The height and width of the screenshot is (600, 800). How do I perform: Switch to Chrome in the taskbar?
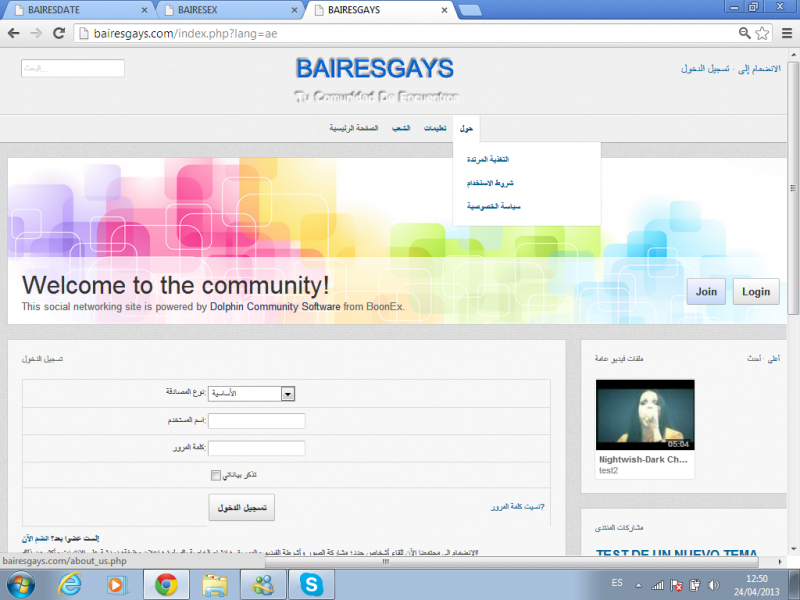coord(166,585)
